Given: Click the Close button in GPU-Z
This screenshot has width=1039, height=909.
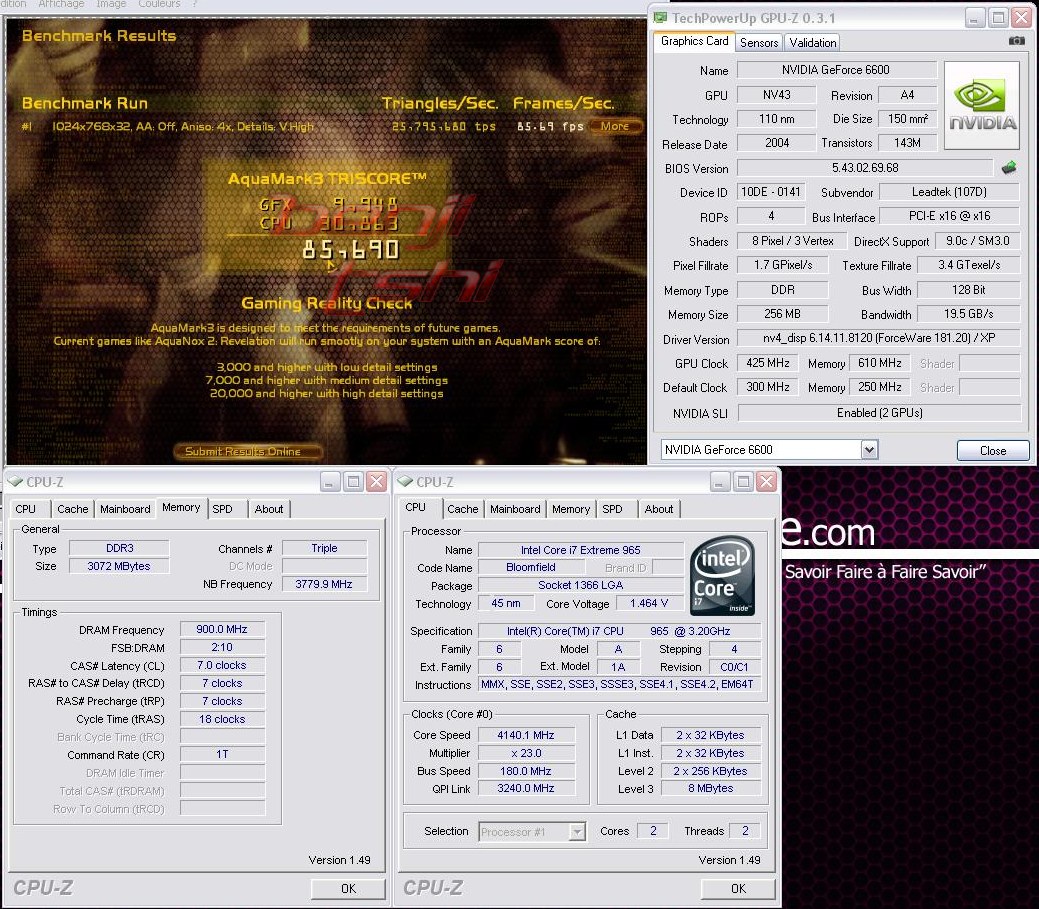Looking at the screenshot, I should (993, 451).
